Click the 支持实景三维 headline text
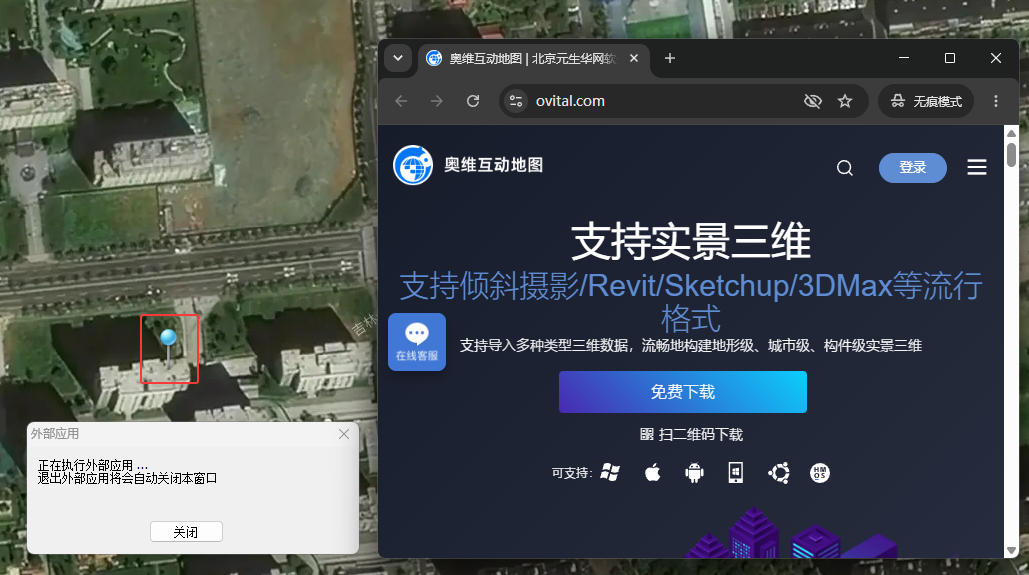This screenshot has height=575, width=1029. [691, 242]
